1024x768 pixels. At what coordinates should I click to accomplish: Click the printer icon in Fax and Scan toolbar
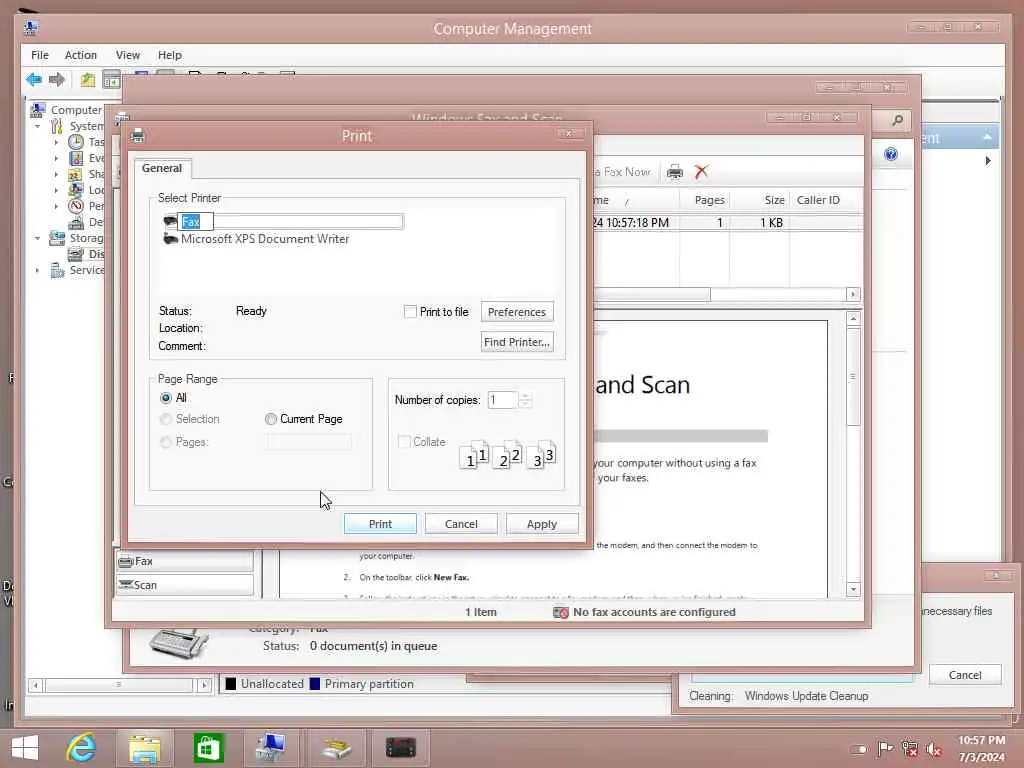point(675,172)
